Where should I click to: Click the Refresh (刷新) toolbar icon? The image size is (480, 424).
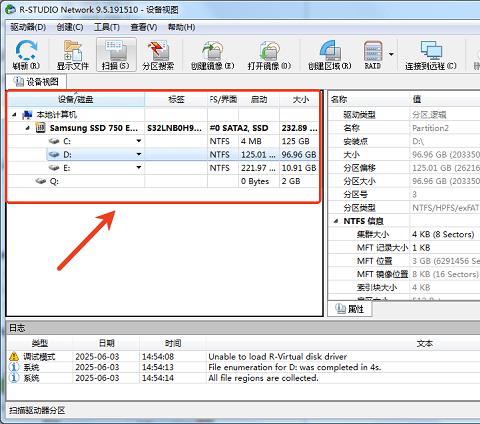pyautogui.click(x=26, y=55)
